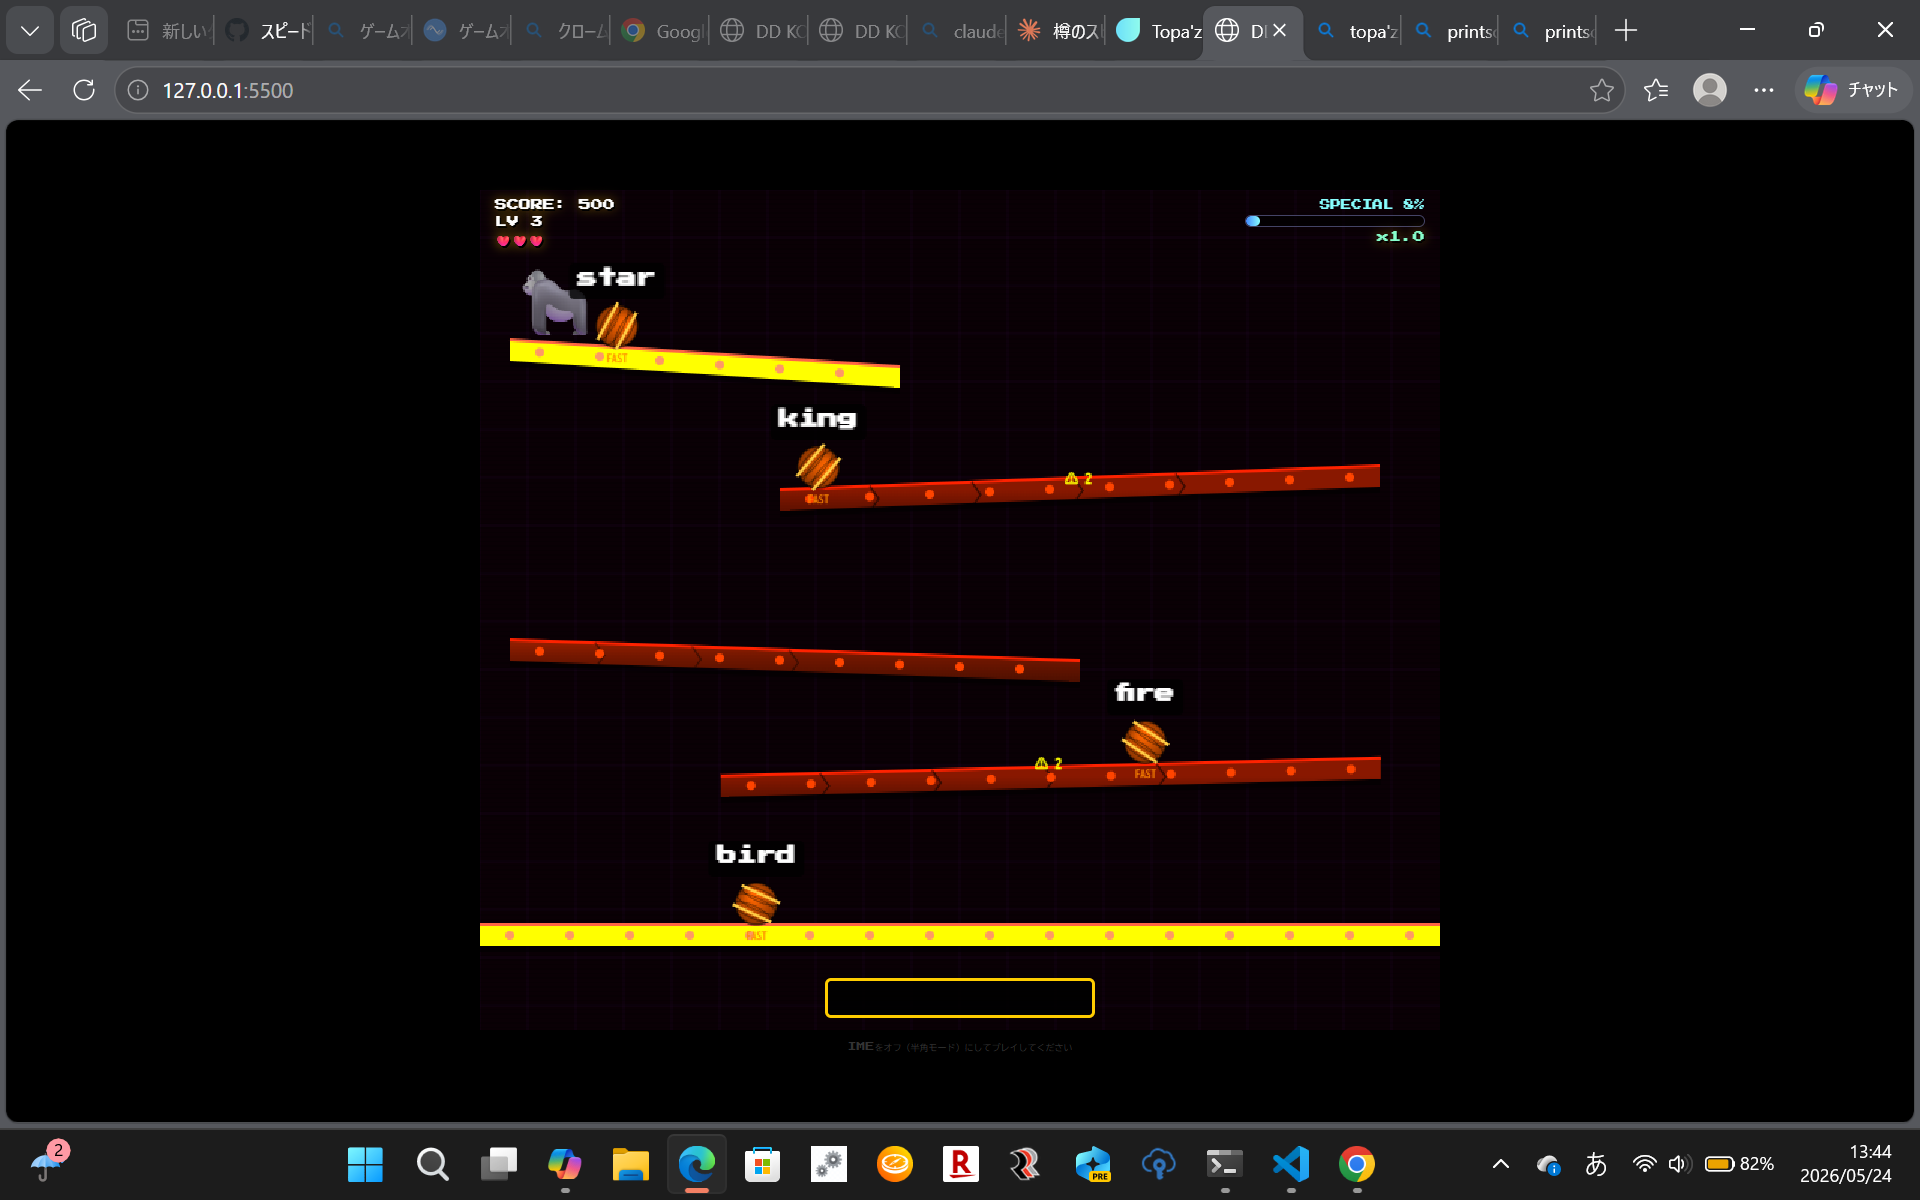Image resolution: width=1920 pixels, height=1200 pixels.
Task: Open the favorites list
Action: 1656,90
